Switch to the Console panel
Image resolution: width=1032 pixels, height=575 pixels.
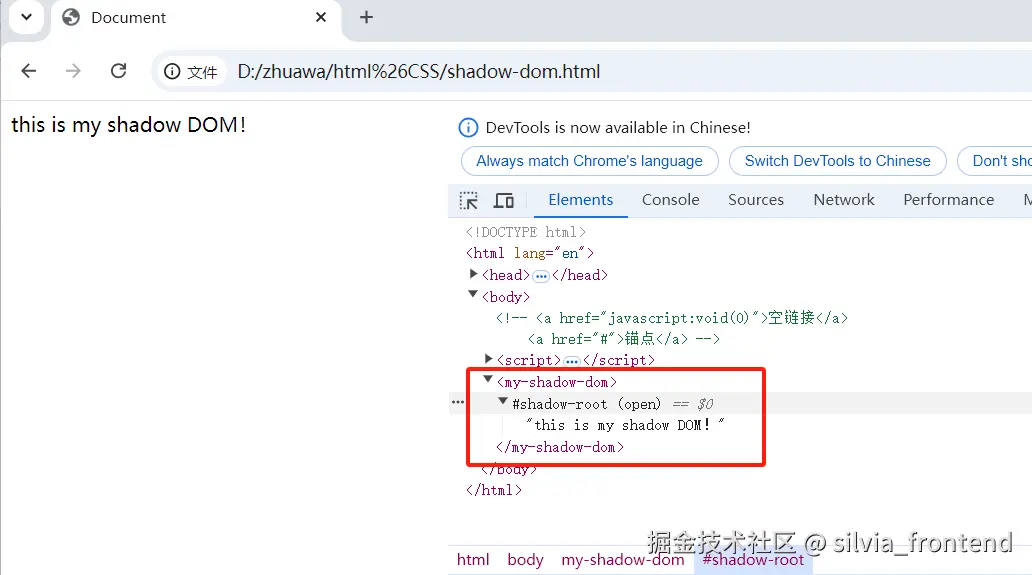click(x=671, y=200)
